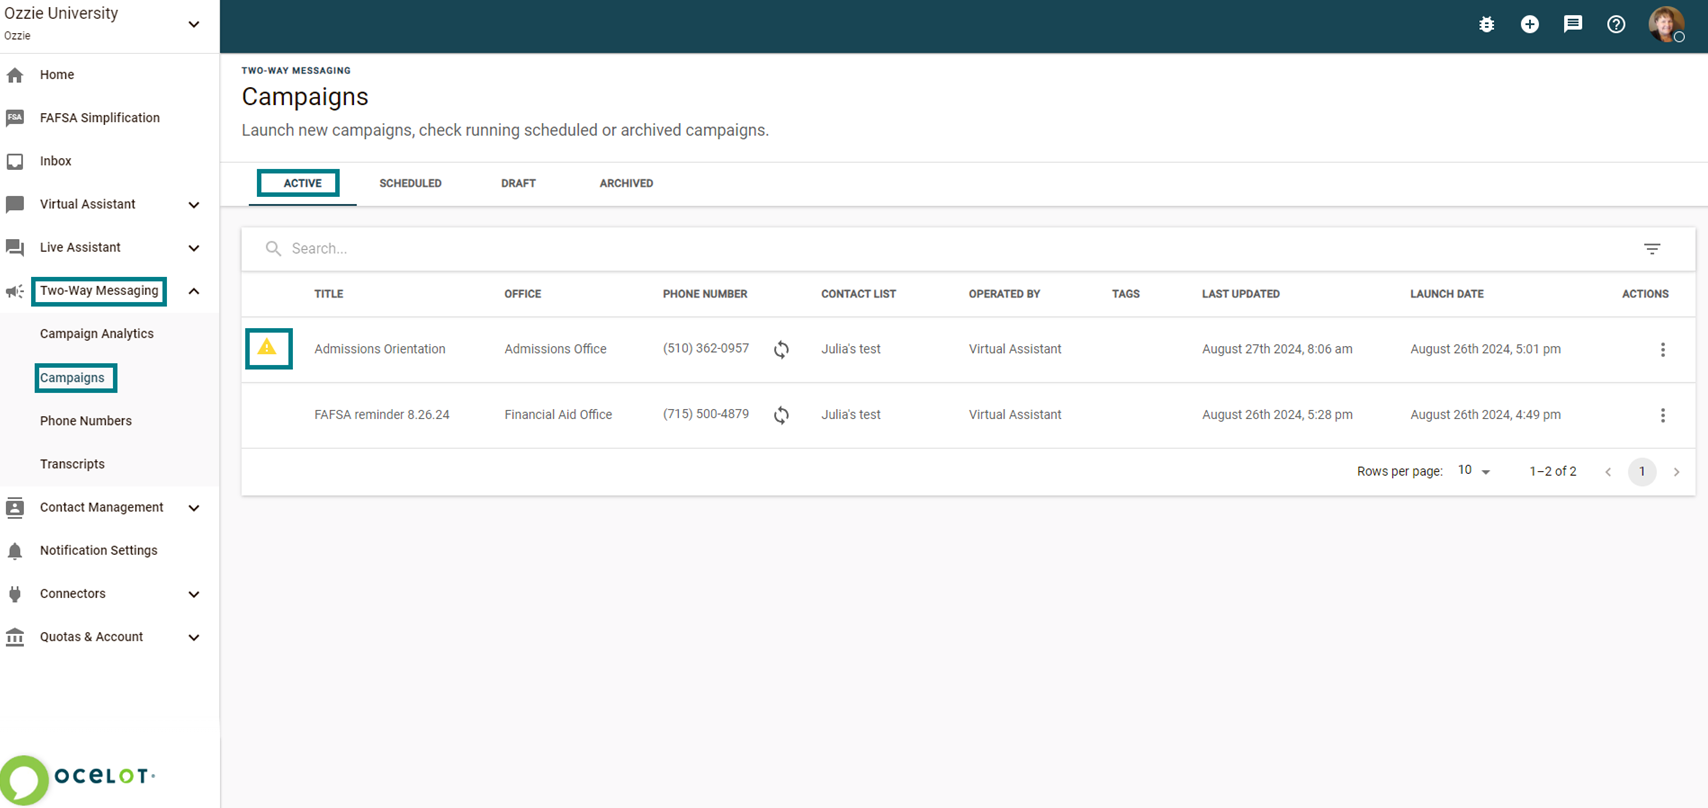Open Campaign Analytics in sidebar

click(97, 334)
